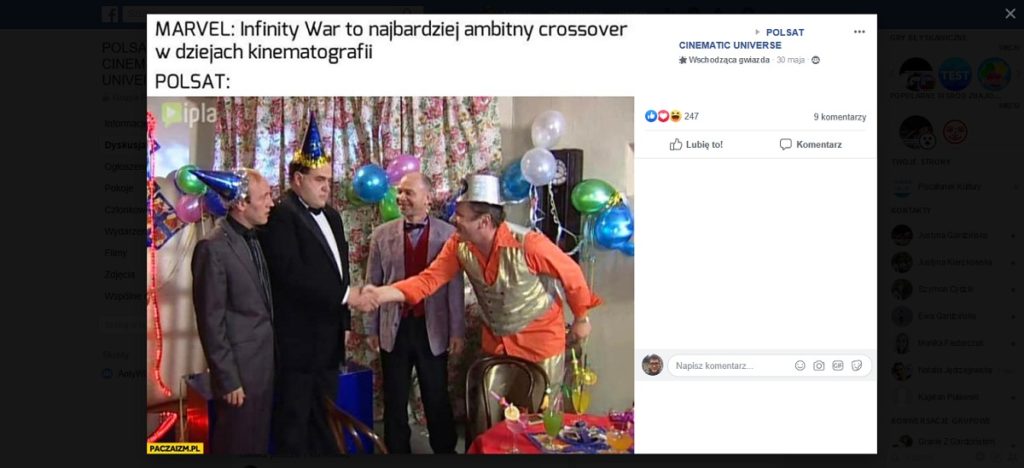The width and height of the screenshot is (1024, 468).
Task: Click the Wschodząca gwiazda star badge
Action: pos(724,60)
